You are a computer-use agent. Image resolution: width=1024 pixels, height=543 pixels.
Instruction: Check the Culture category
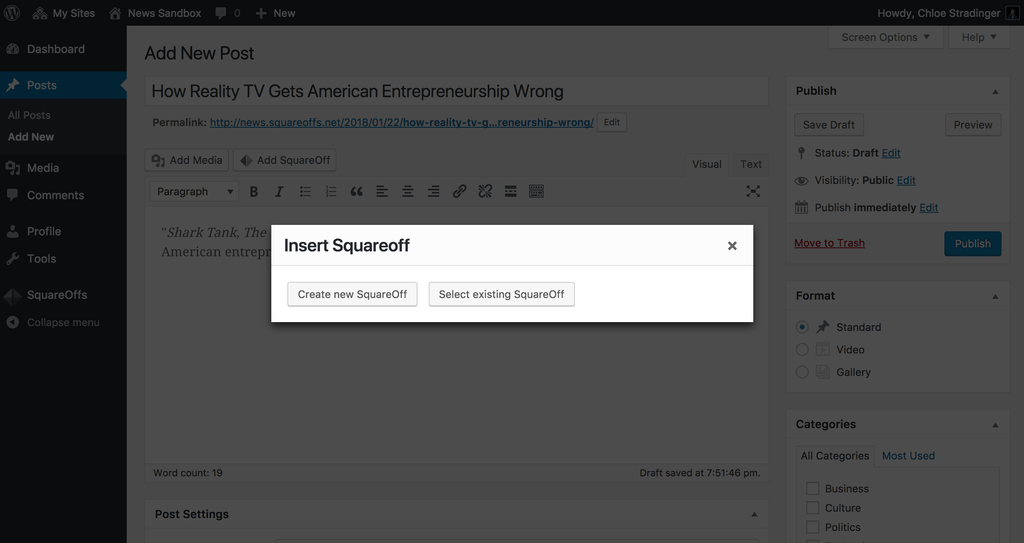(812, 508)
